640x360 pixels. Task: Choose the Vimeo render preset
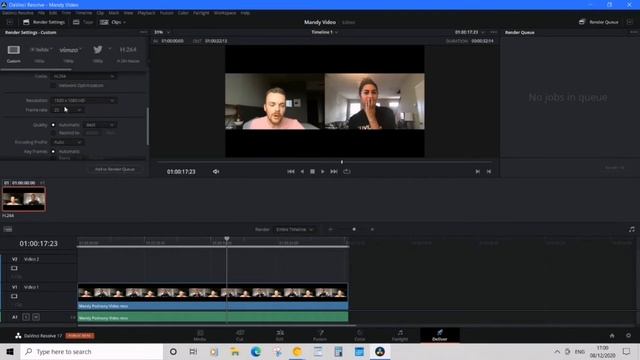coord(69,54)
